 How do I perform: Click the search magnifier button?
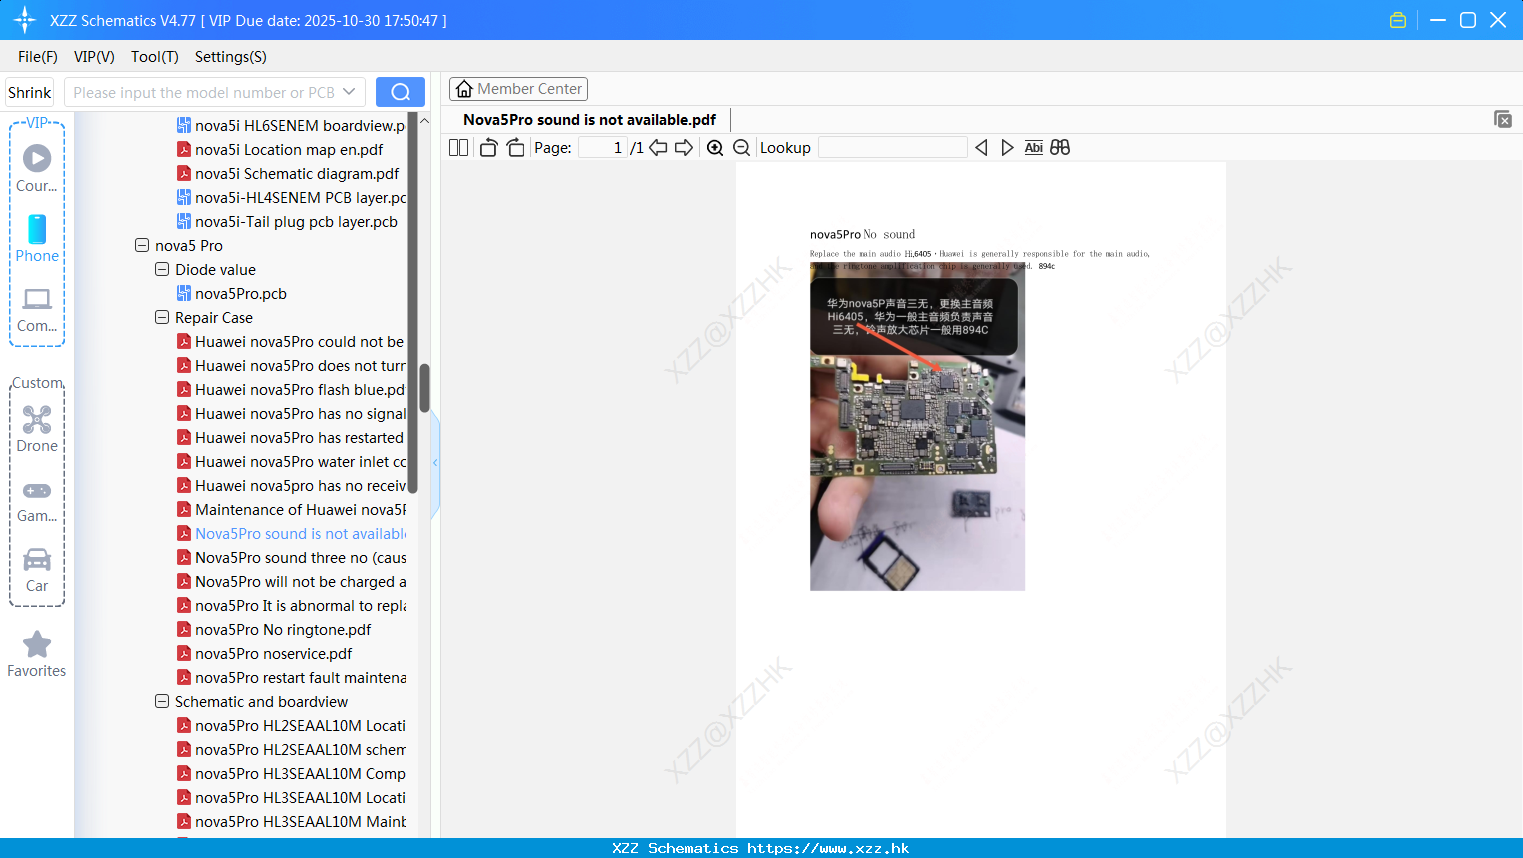[x=400, y=92]
